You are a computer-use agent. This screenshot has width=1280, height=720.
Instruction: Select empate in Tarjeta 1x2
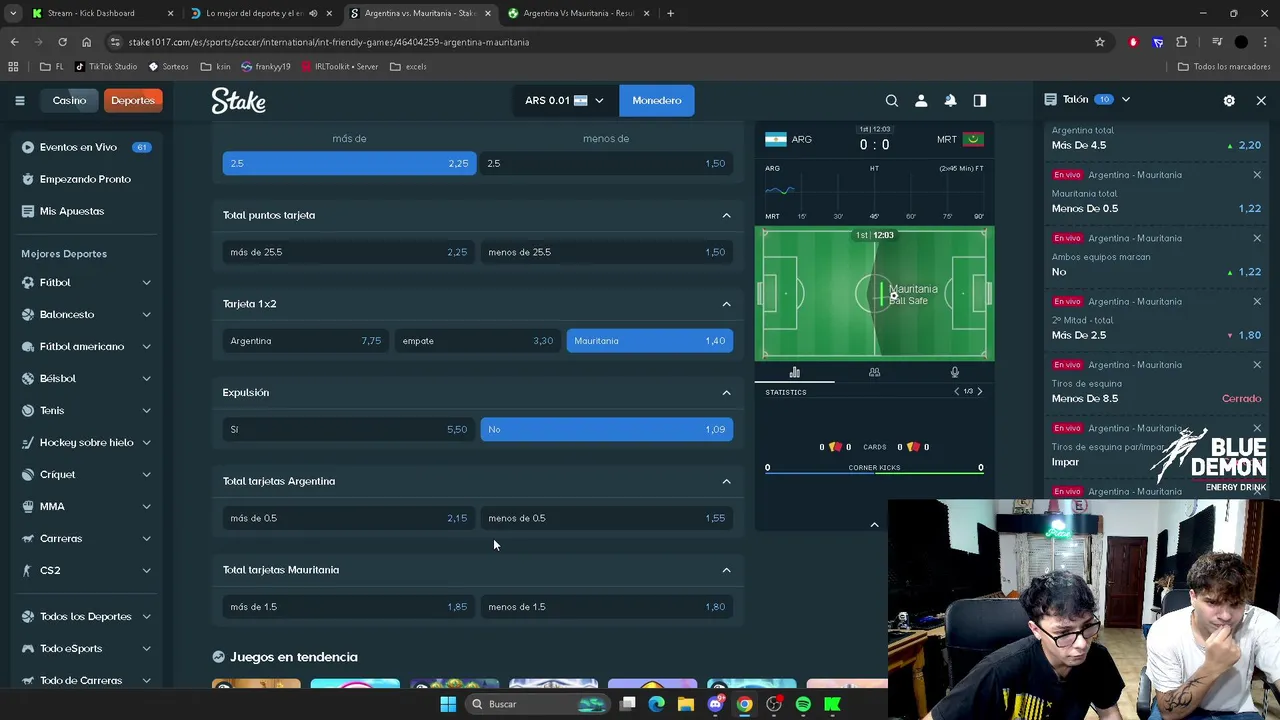[478, 341]
